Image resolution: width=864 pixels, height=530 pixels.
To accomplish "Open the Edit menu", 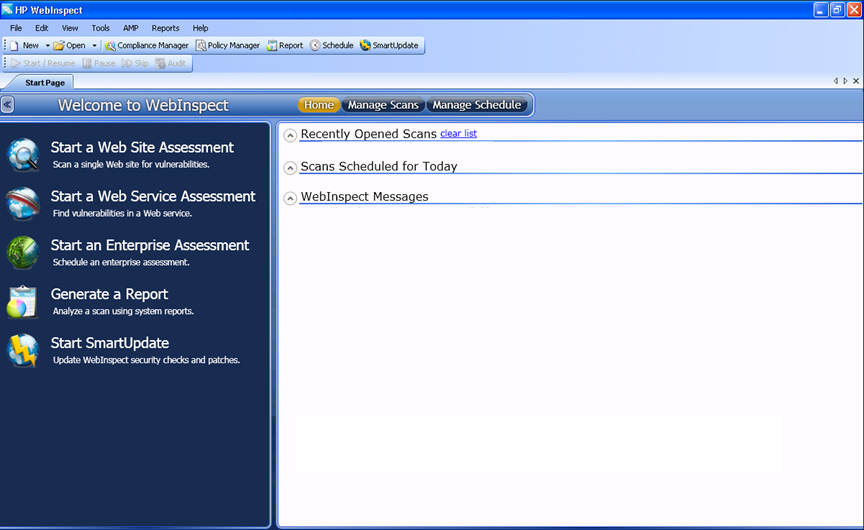I will [41, 28].
